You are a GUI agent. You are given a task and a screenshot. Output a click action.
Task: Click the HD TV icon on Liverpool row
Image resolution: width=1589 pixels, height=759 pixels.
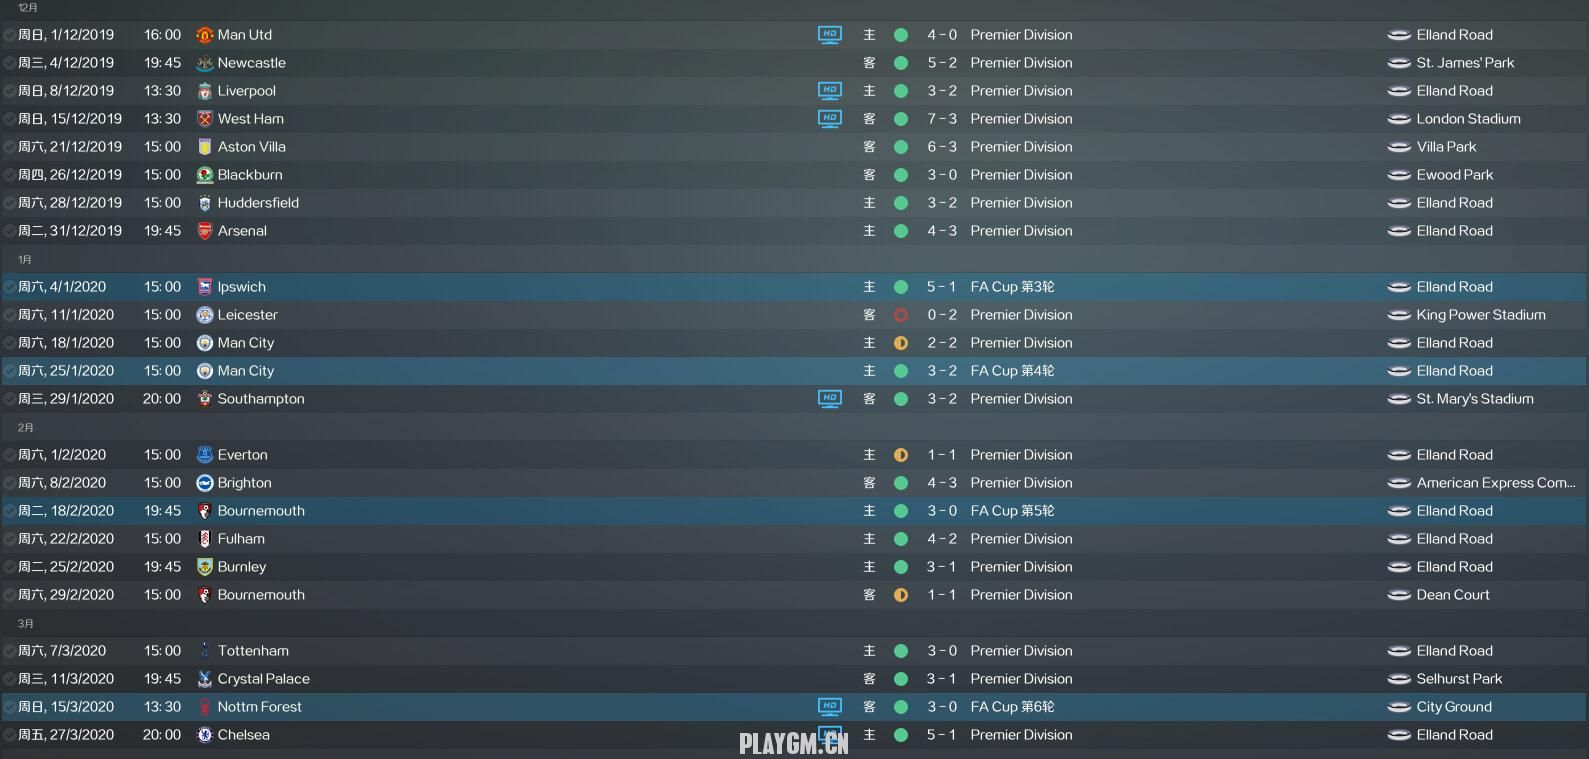pyautogui.click(x=830, y=90)
